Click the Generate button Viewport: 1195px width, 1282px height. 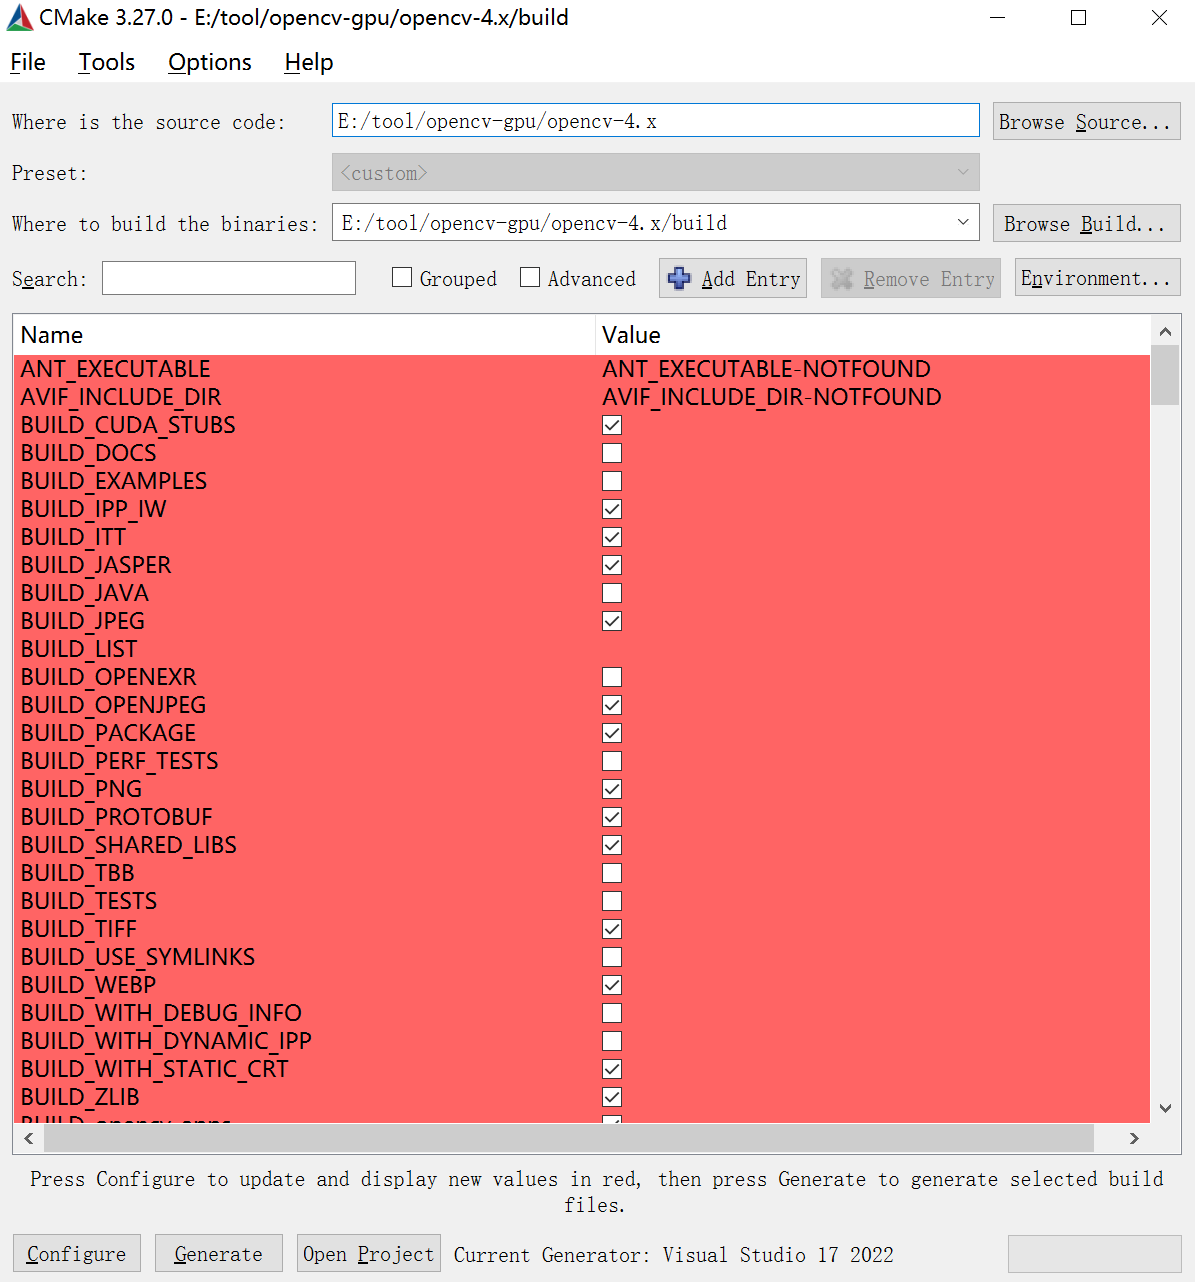(218, 1254)
